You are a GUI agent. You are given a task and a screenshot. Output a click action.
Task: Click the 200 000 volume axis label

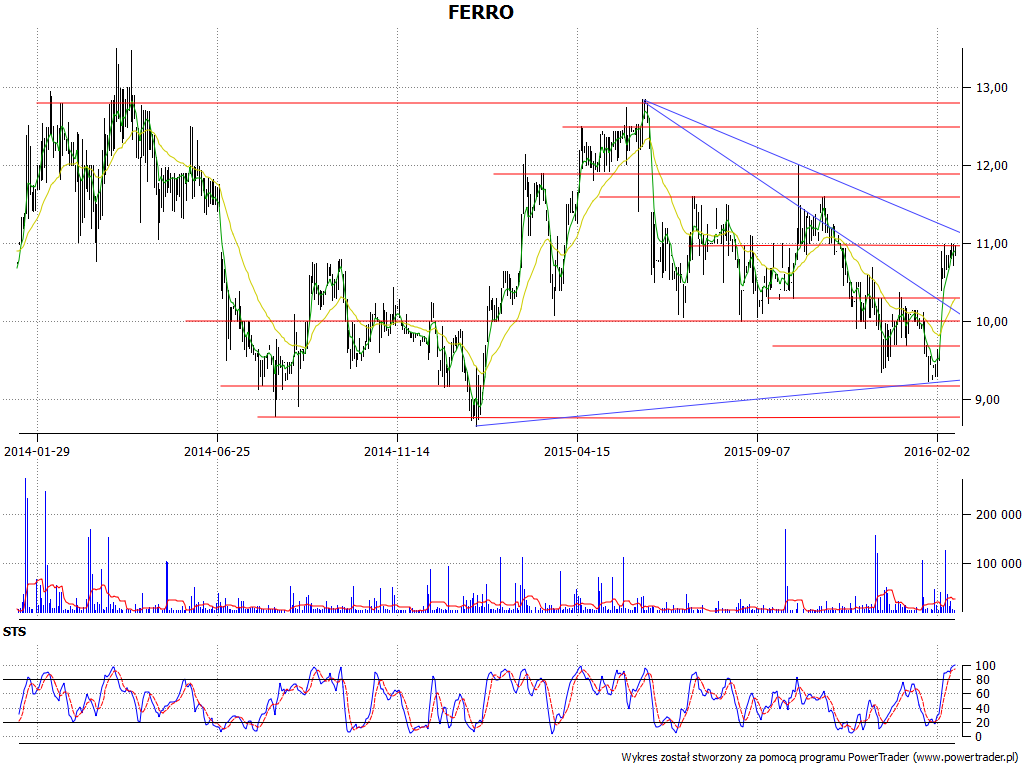tap(999, 515)
